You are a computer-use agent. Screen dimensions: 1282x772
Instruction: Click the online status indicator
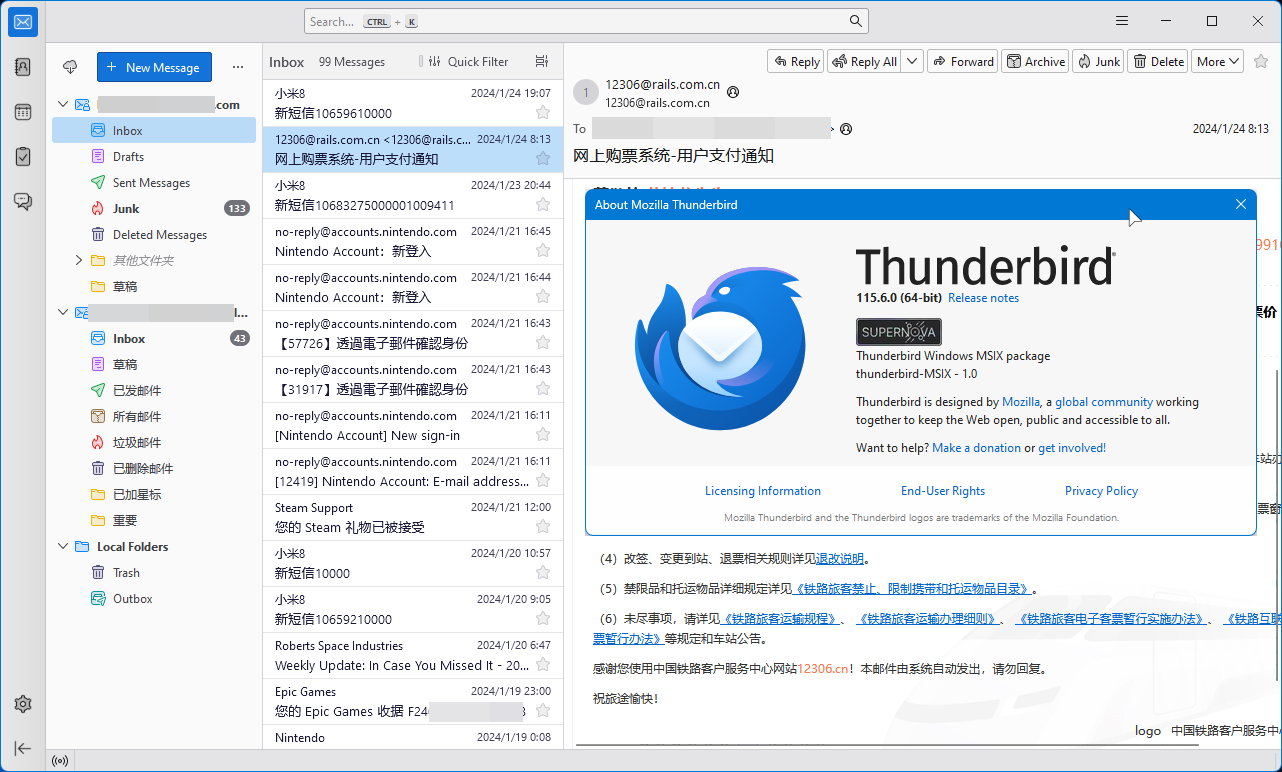60,761
